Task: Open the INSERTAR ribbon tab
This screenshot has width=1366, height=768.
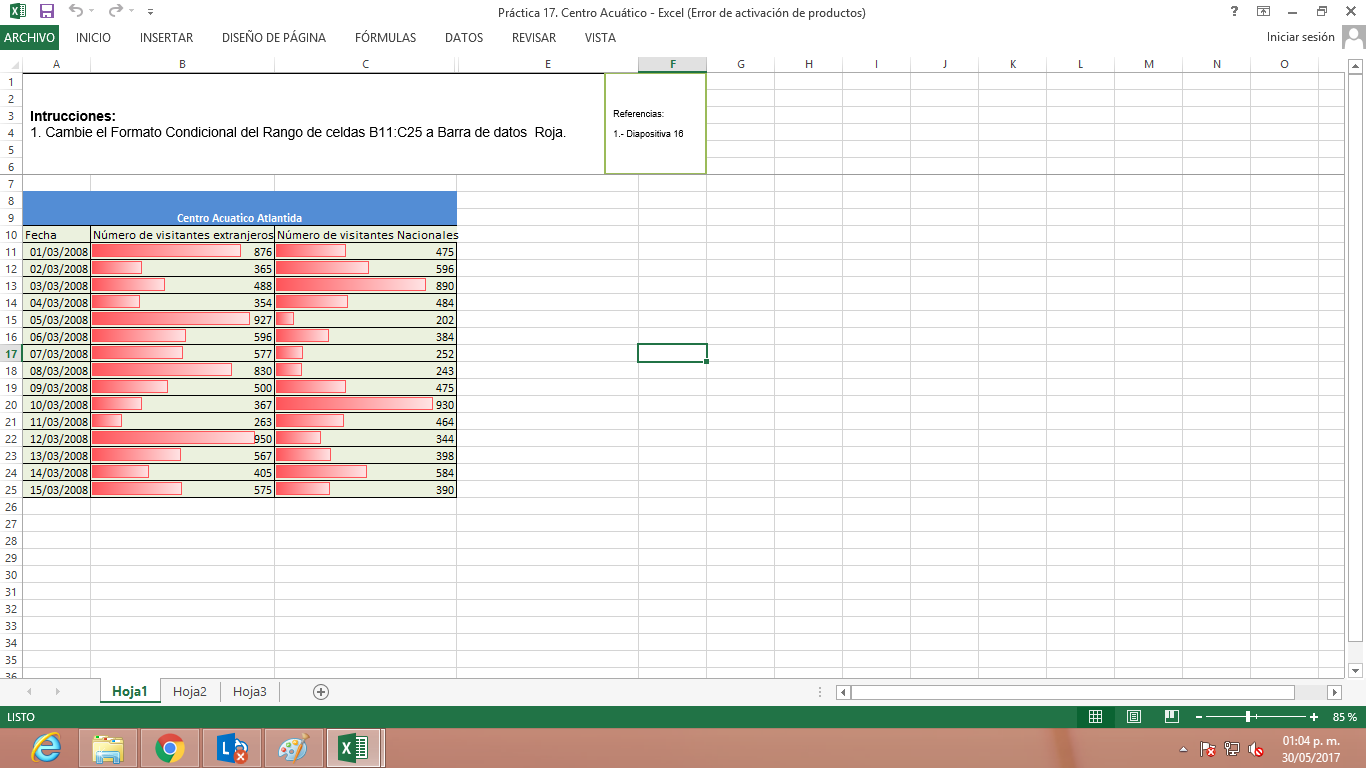Action: [x=167, y=38]
